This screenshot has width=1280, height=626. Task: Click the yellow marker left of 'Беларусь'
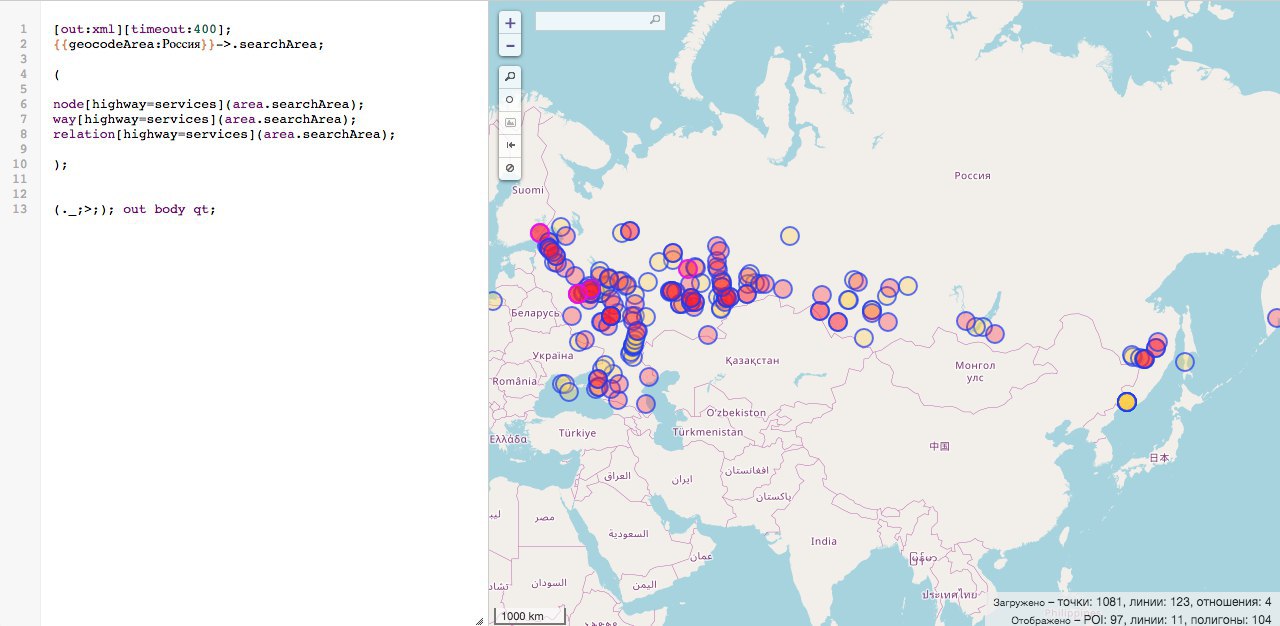click(493, 301)
